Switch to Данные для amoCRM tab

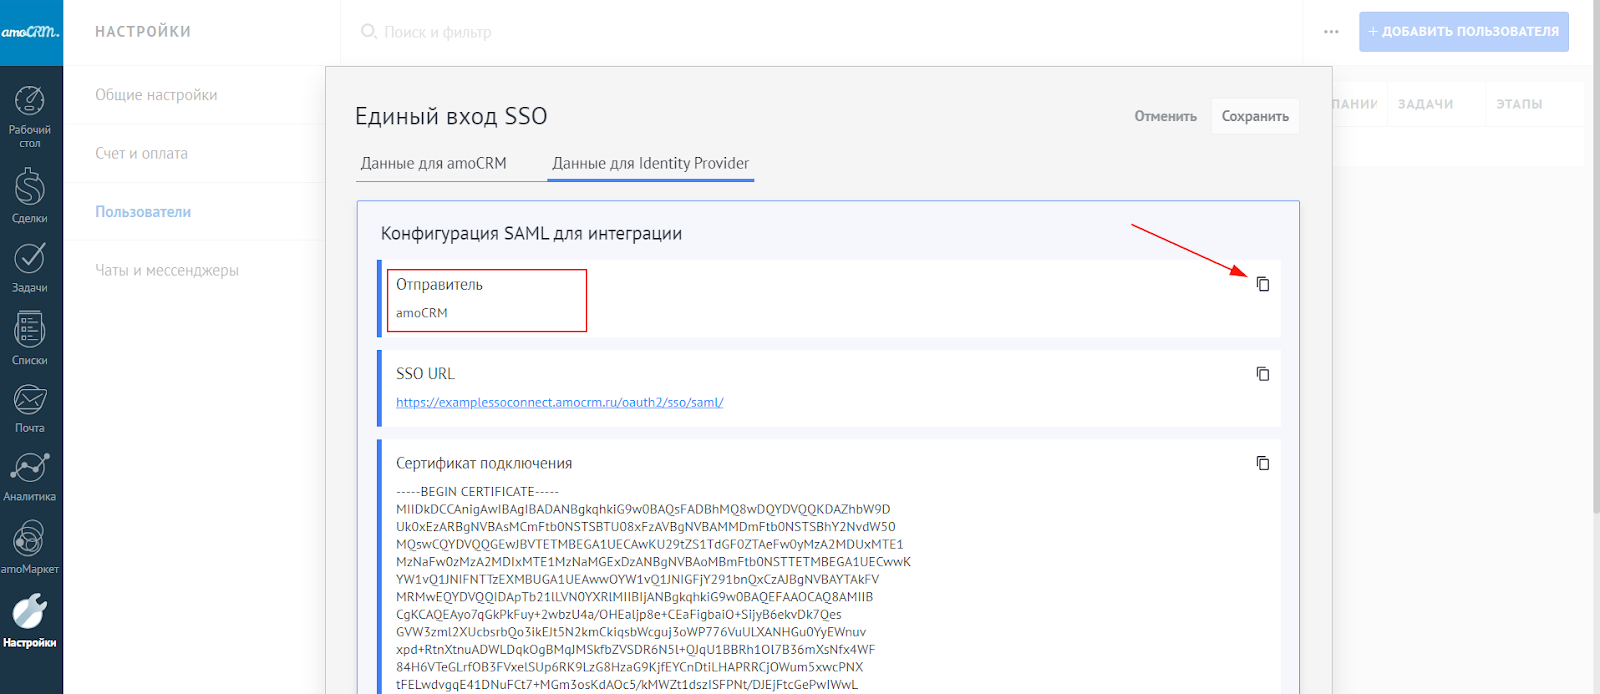433,163
